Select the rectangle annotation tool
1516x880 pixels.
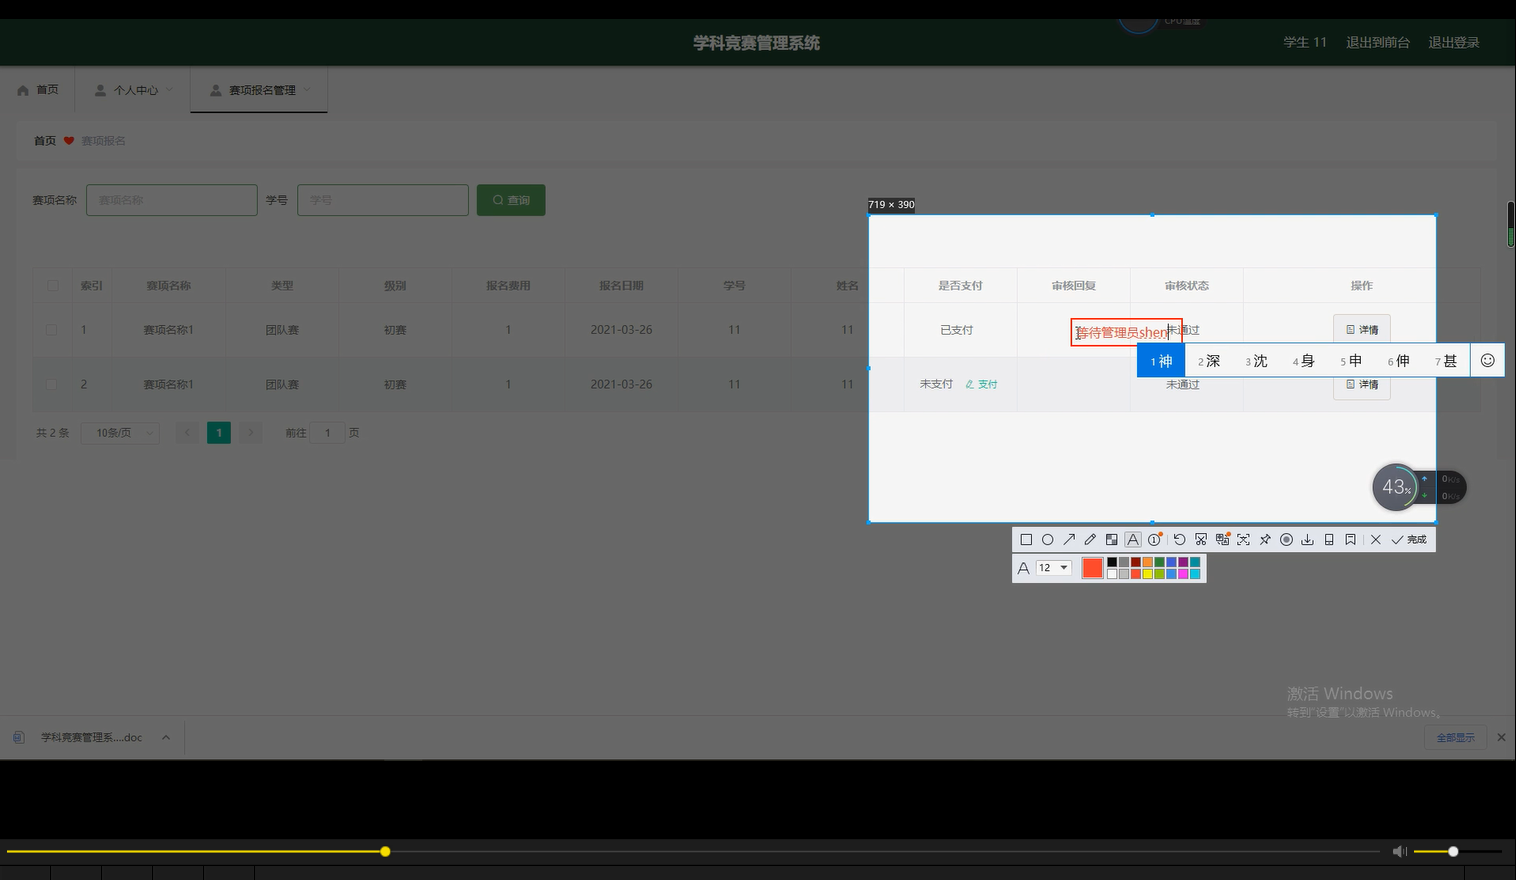point(1026,539)
